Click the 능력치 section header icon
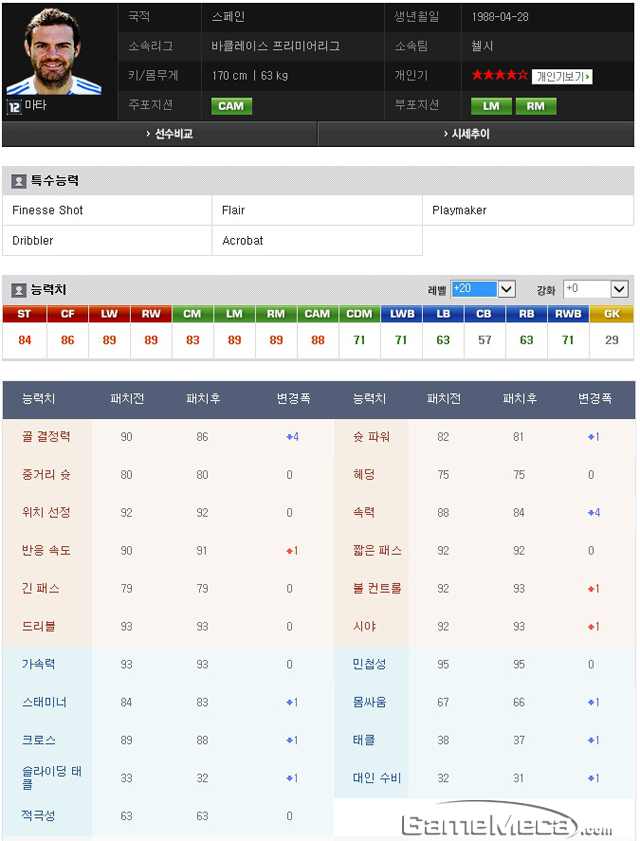The height and width of the screenshot is (841, 640). click(19, 290)
